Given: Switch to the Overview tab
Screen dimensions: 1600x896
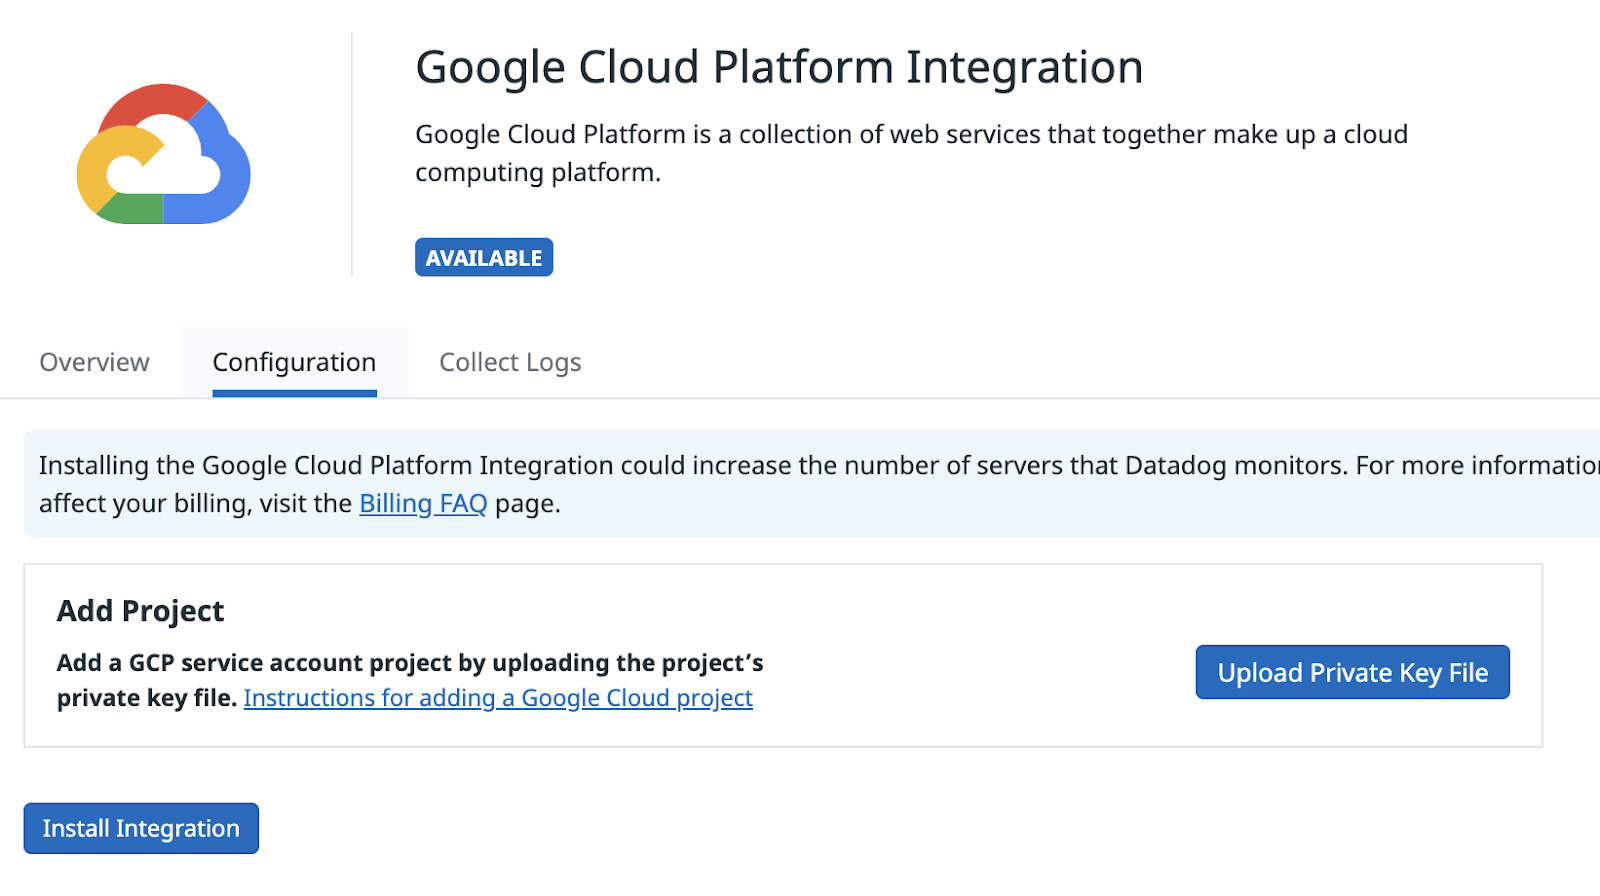Looking at the screenshot, I should coord(94,362).
